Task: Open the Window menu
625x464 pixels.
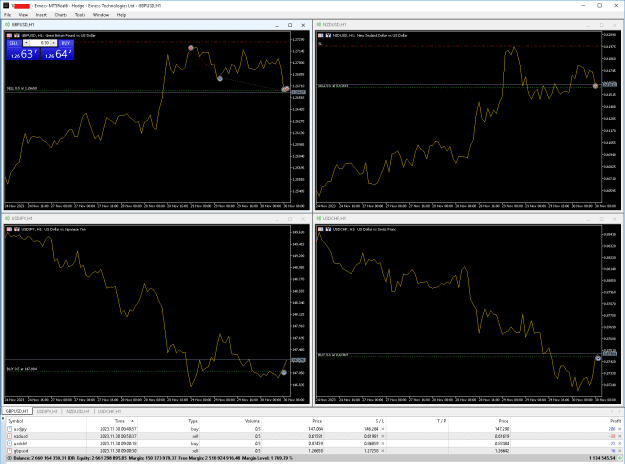Action: (x=101, y=15)
